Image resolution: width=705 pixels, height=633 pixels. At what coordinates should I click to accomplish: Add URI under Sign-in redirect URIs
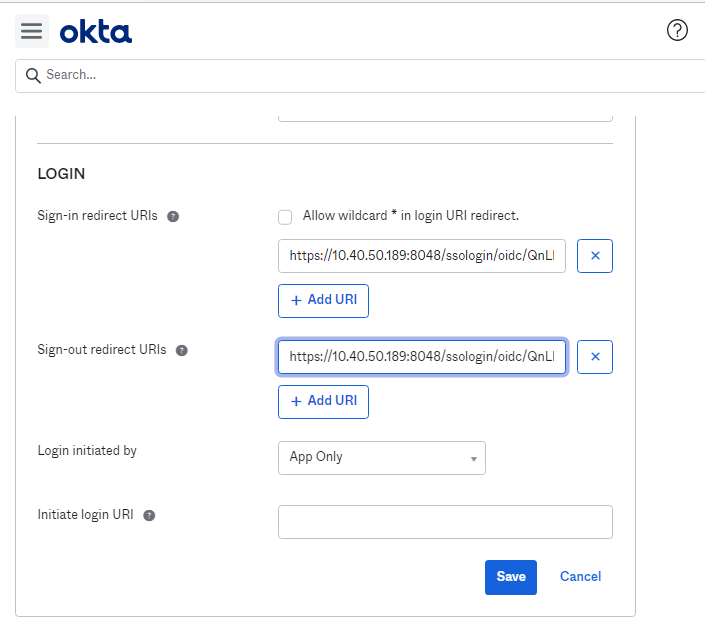323,301
